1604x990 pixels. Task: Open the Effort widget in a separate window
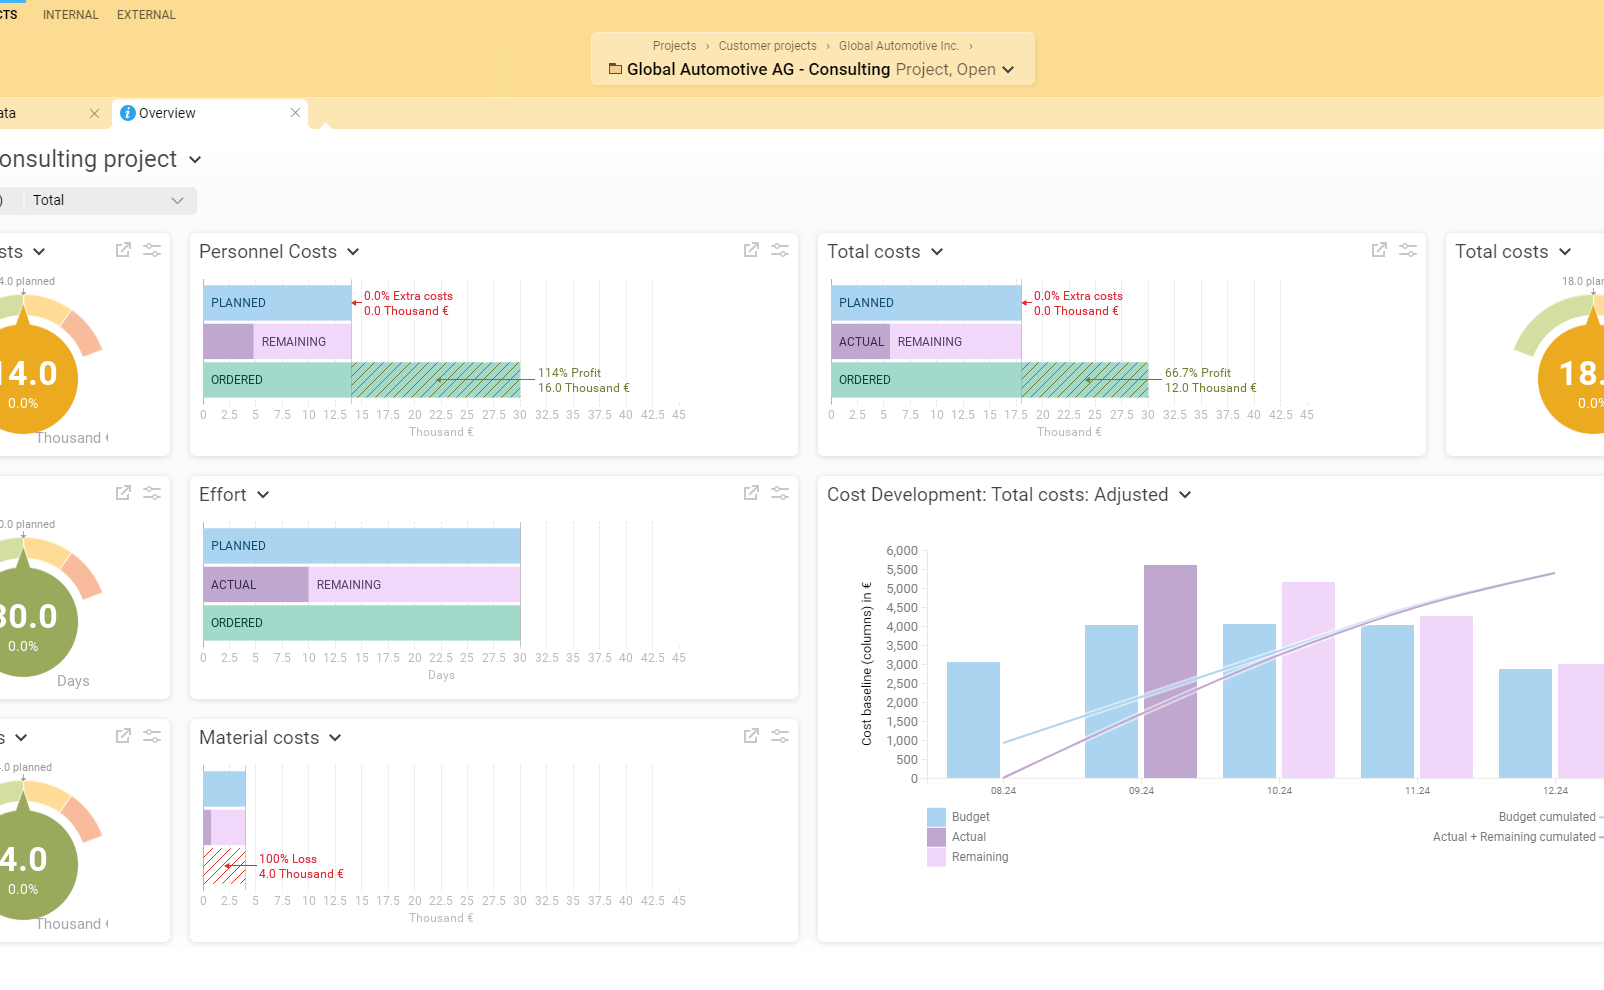pos(751,492)
